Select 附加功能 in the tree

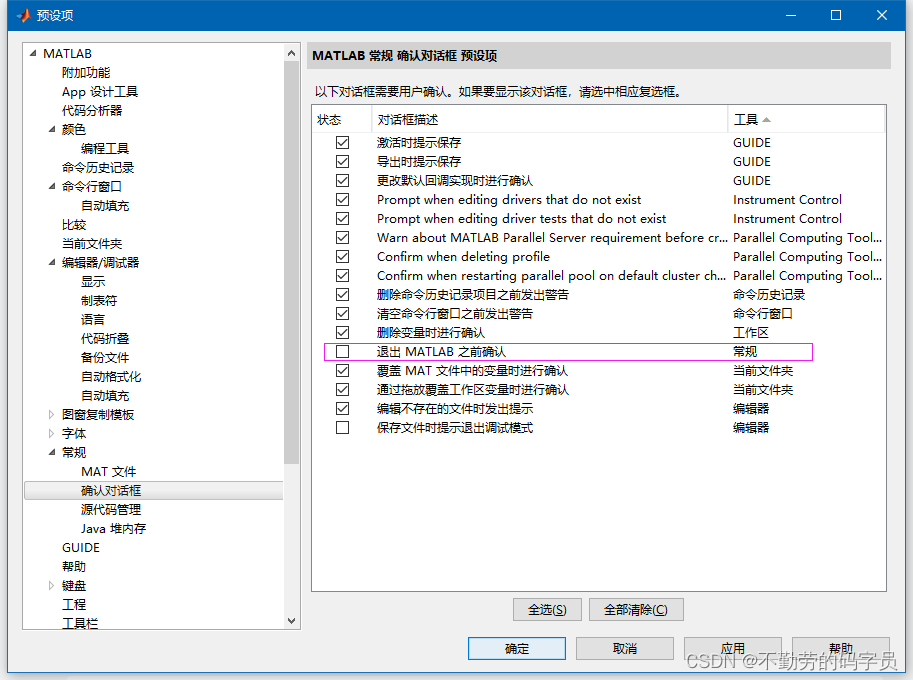click(86, 73)
